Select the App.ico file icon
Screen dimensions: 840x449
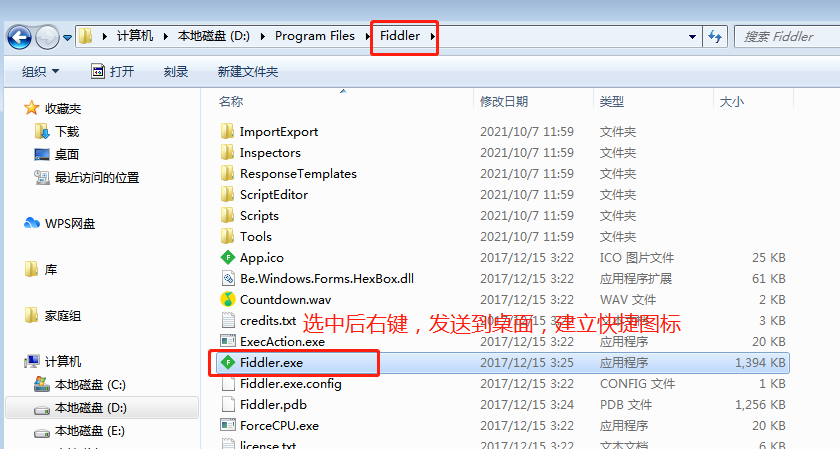[x=228, y=258]
